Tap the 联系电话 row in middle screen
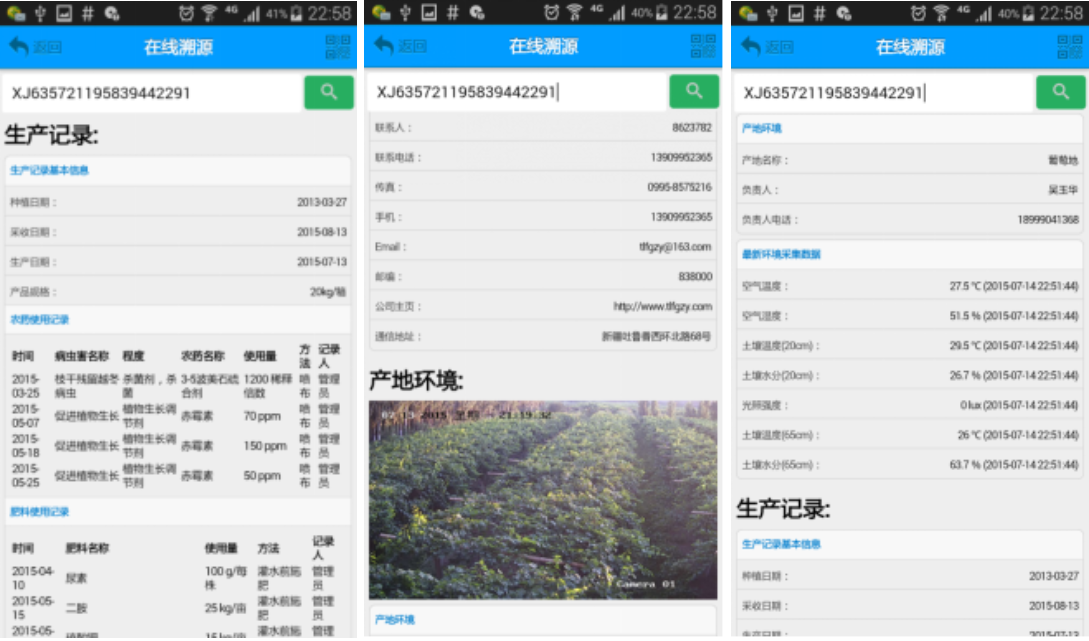1089x641 pixels. [543, 158]
